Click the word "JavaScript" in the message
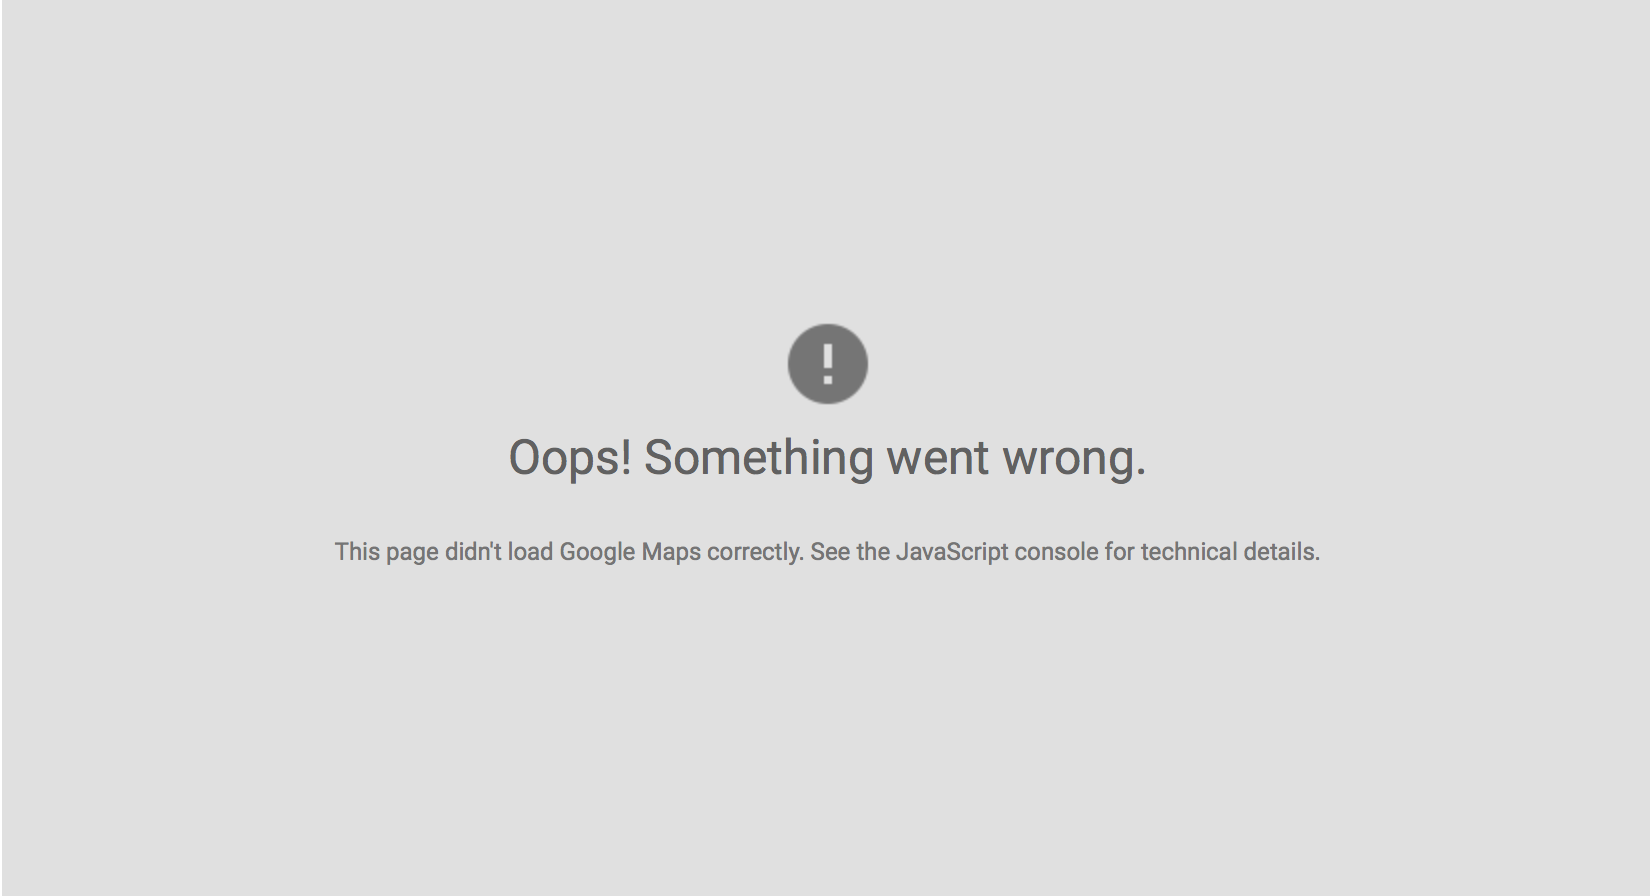The image size is (1650, 896). (952, 553)
